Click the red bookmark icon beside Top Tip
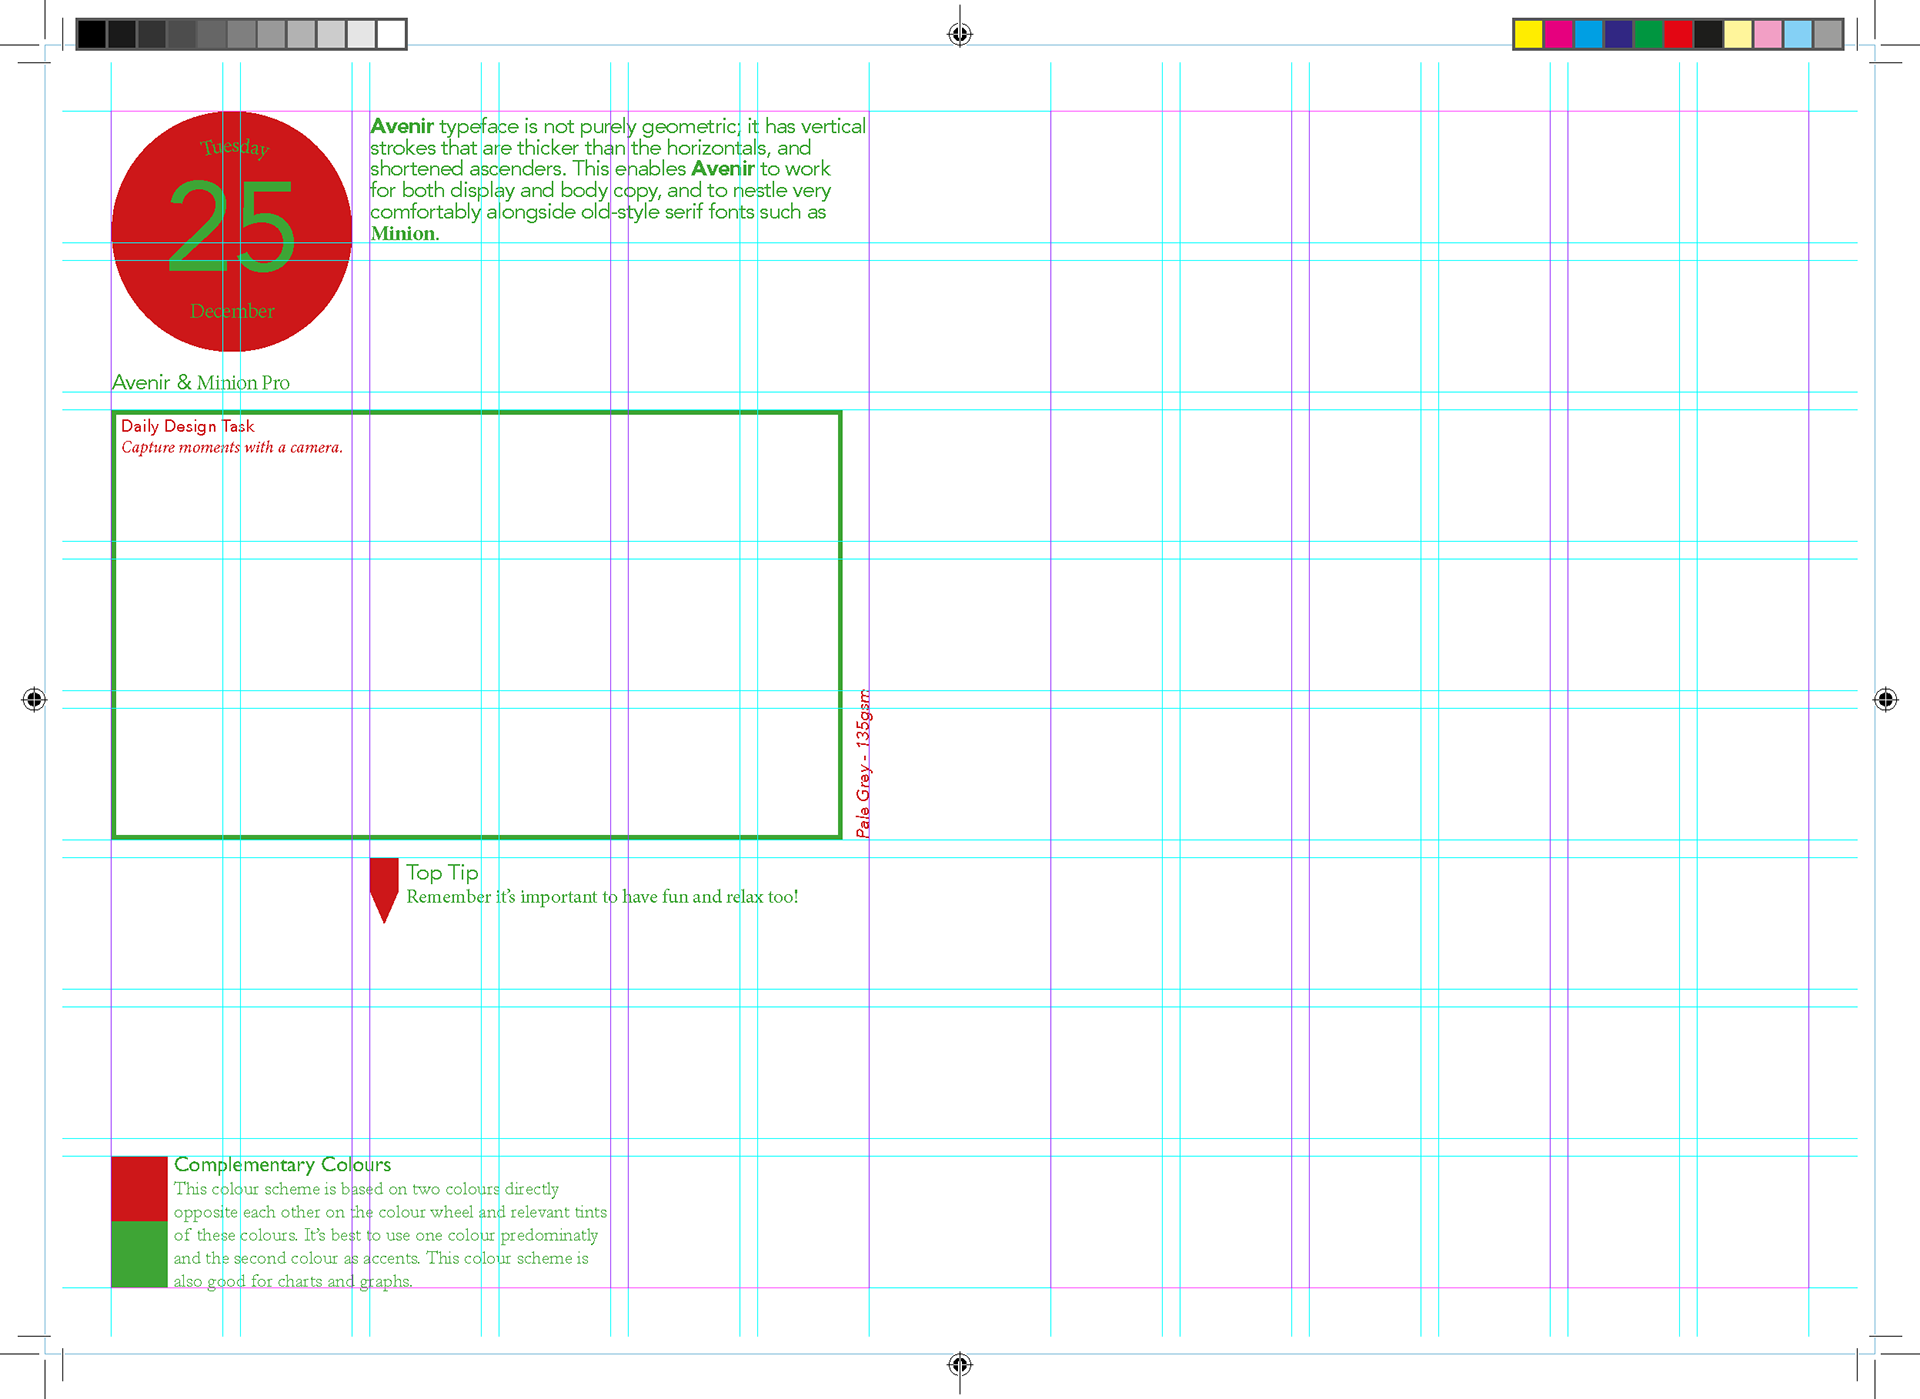 pyautogui.click(x=384, y=890)
